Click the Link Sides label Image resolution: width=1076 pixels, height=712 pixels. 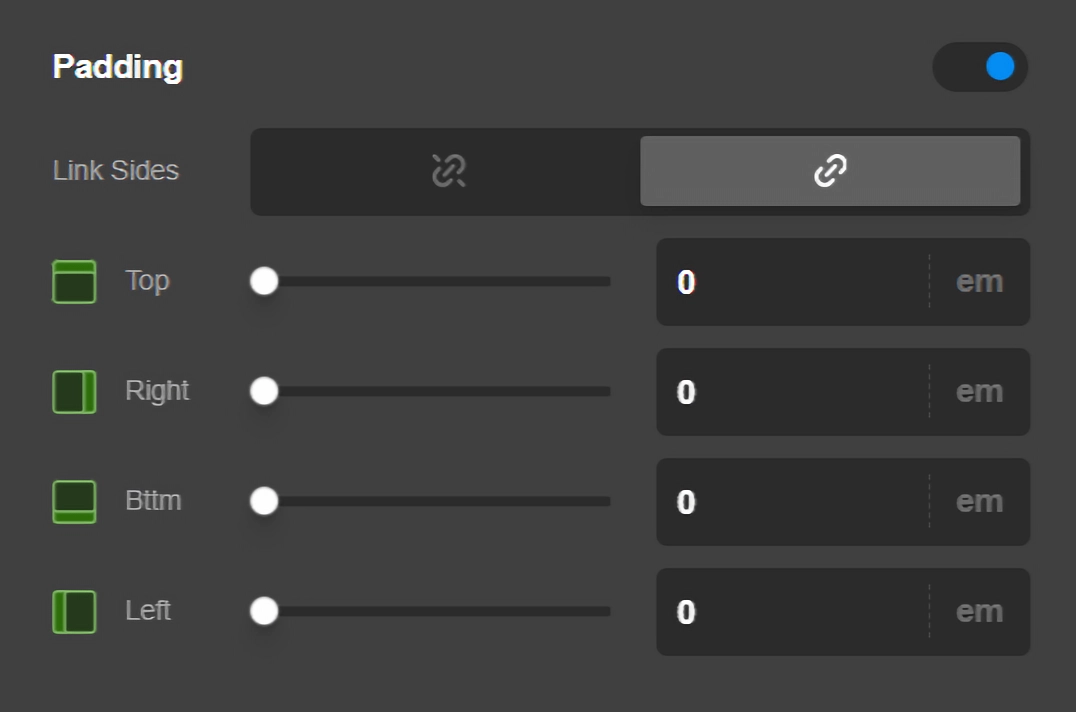116,171
